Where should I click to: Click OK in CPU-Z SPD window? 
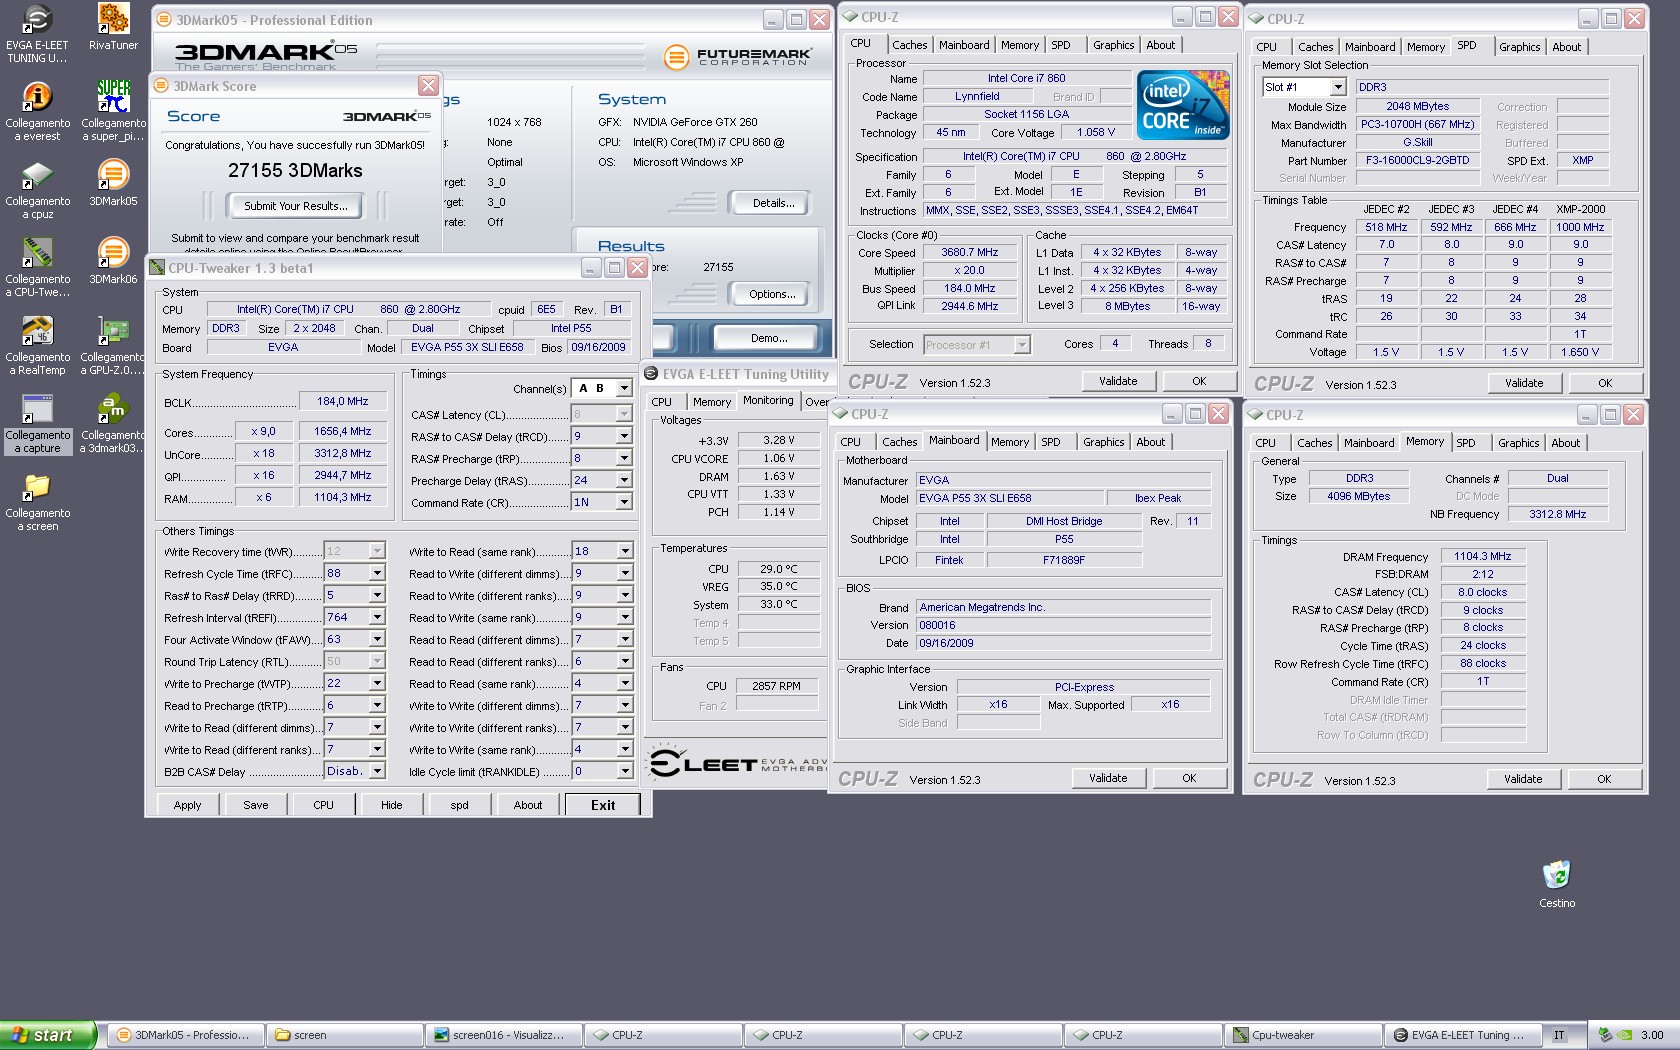tap(1605, 383)
